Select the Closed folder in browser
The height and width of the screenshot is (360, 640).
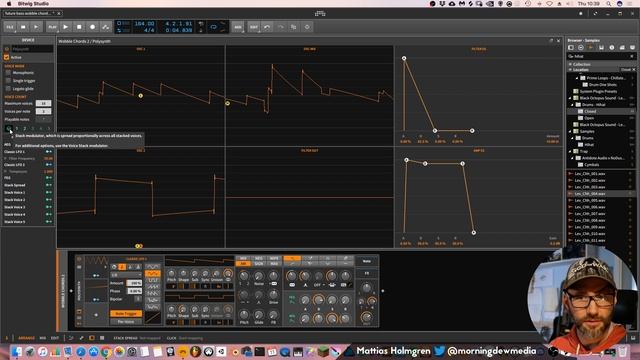click(600, 111)
